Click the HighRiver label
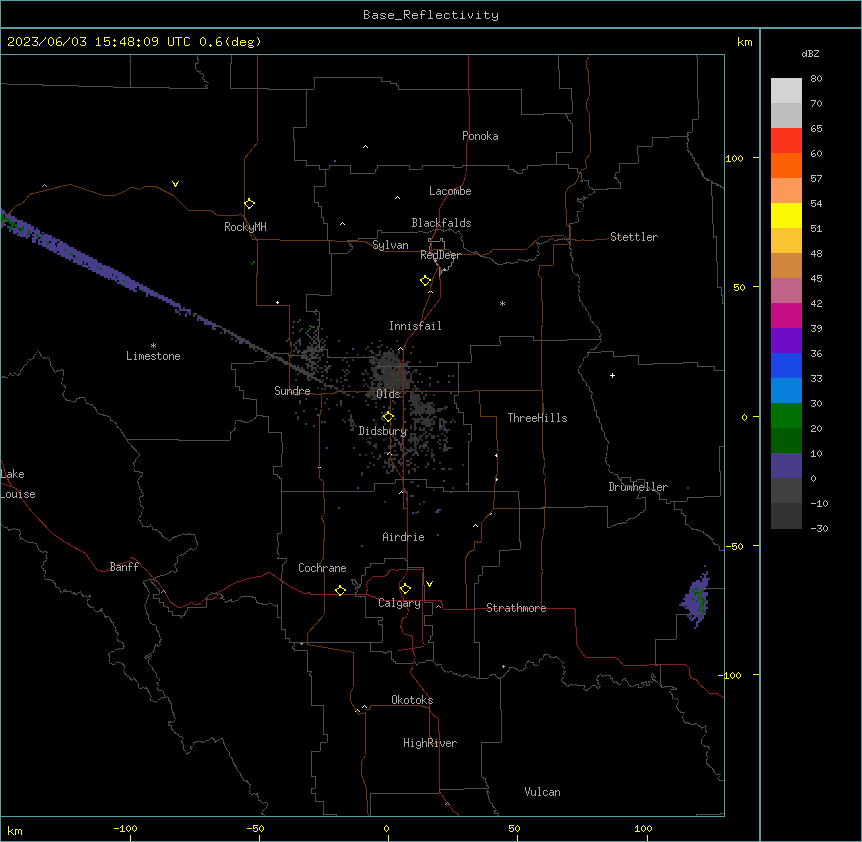Screen dimensions: 862x842 click(x=430, y=743)
